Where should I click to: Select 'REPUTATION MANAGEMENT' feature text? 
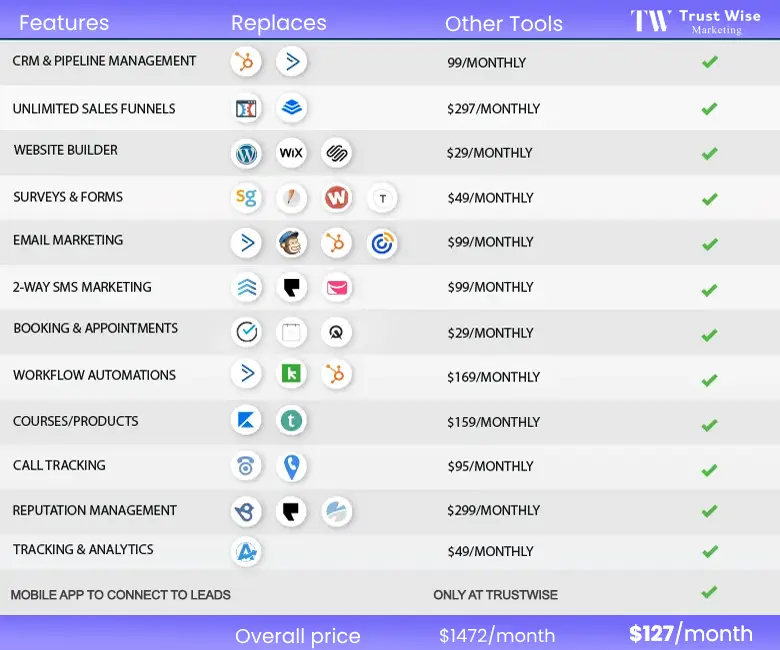95,510
